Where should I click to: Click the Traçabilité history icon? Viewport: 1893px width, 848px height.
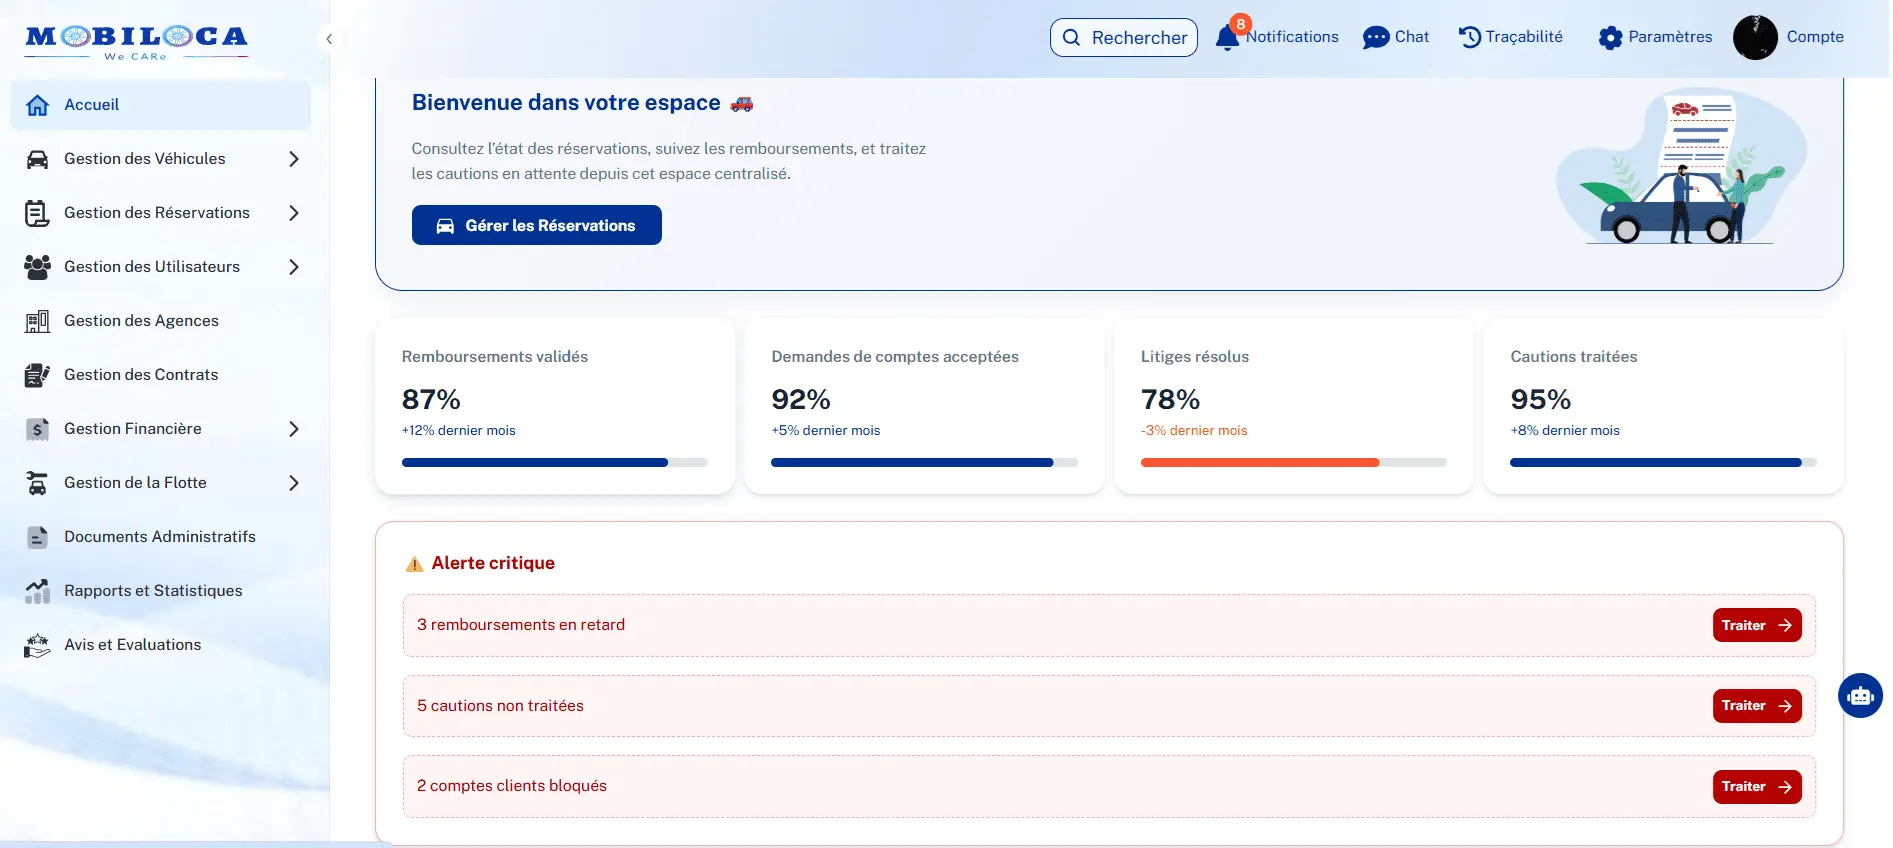click(1469, 37)
